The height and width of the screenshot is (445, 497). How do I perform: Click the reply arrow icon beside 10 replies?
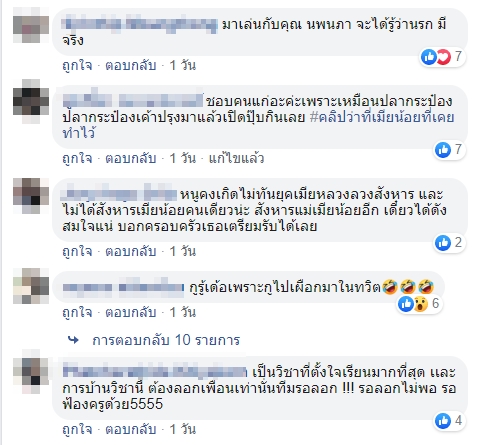(73, 340)
